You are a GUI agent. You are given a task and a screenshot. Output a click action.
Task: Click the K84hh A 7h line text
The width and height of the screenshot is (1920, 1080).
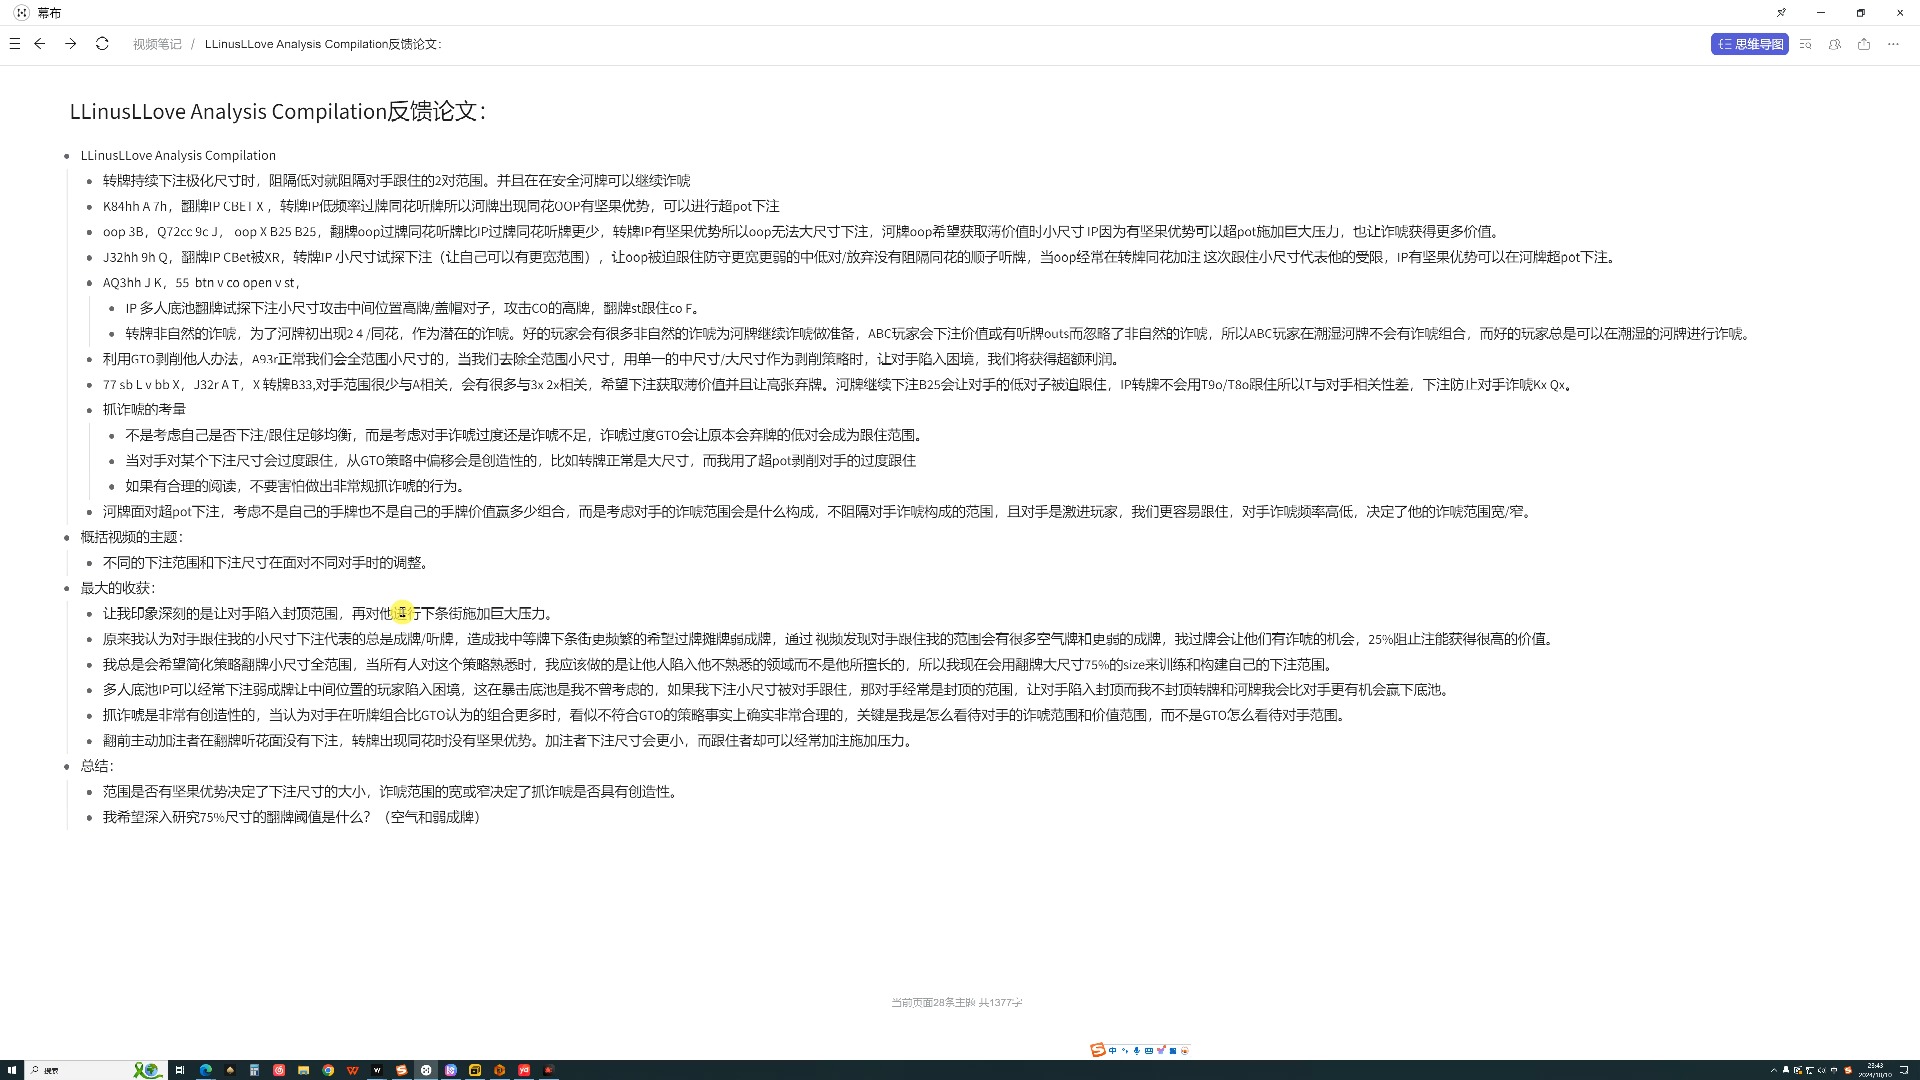point(441,206)
